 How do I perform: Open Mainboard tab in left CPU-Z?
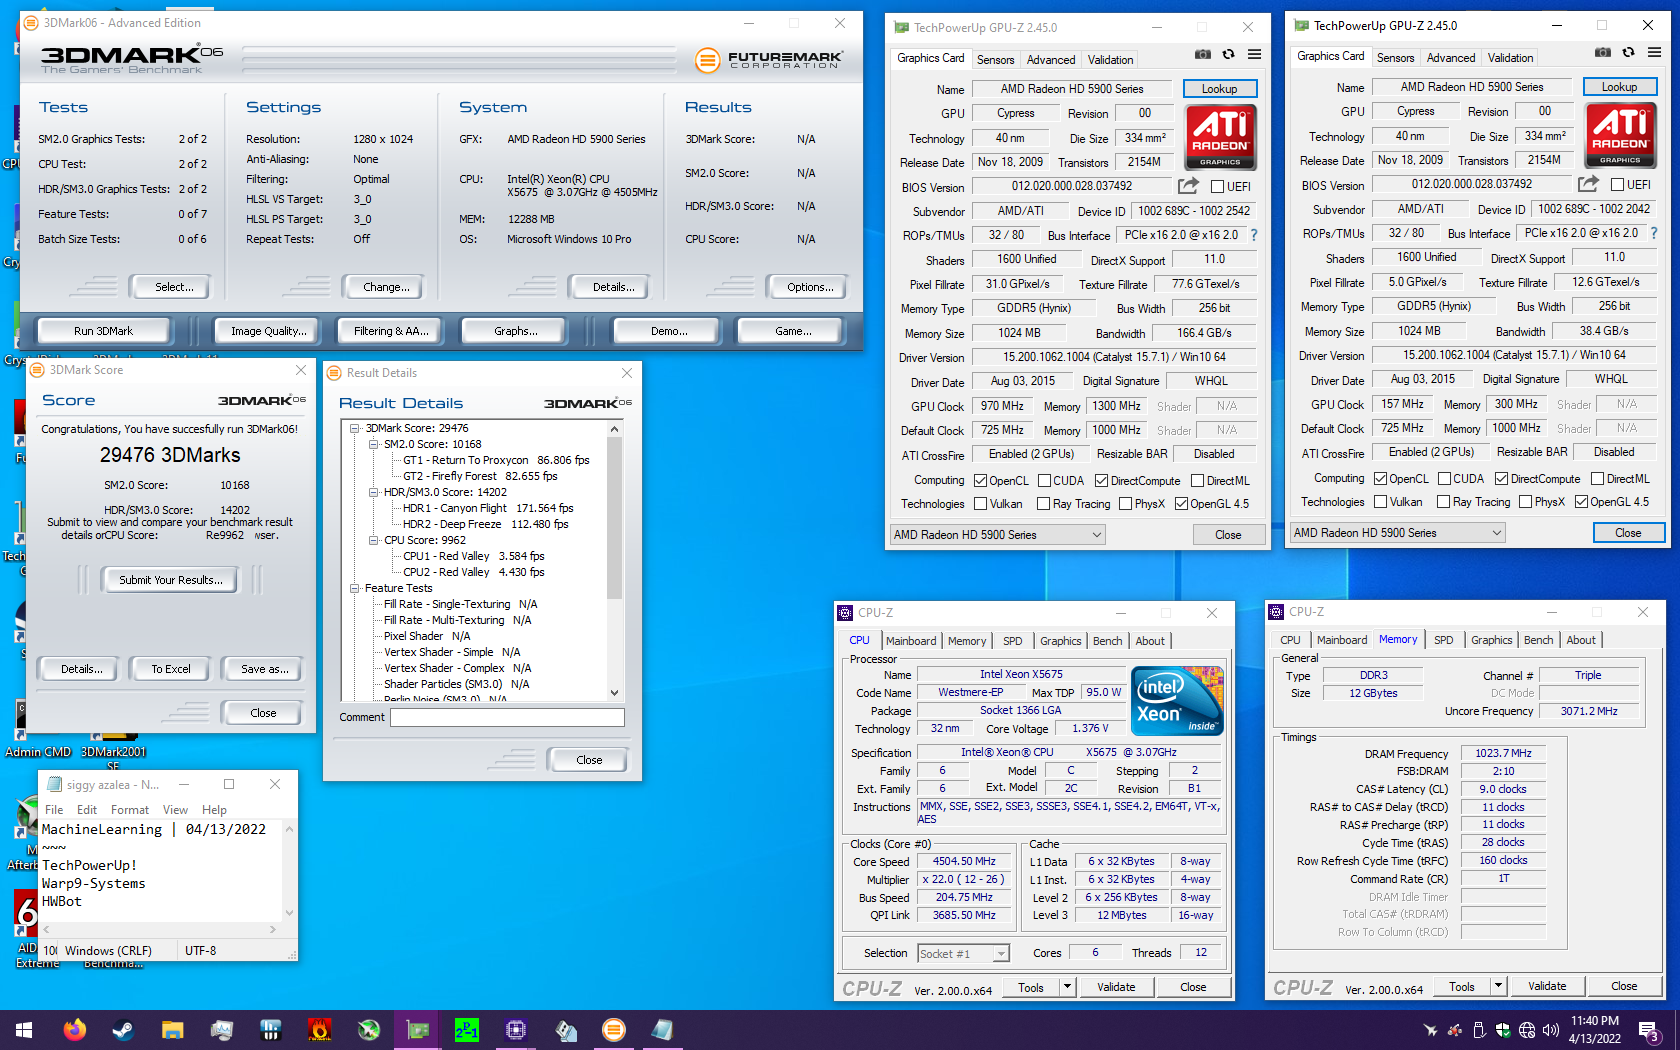pyautogui.click(x=911, y=641)
